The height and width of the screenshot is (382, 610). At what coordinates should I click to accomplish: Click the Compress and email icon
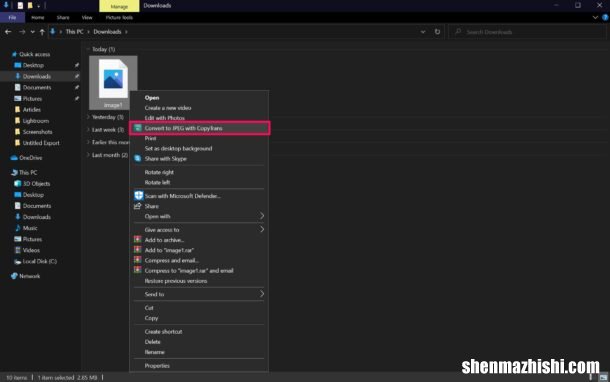138,260
